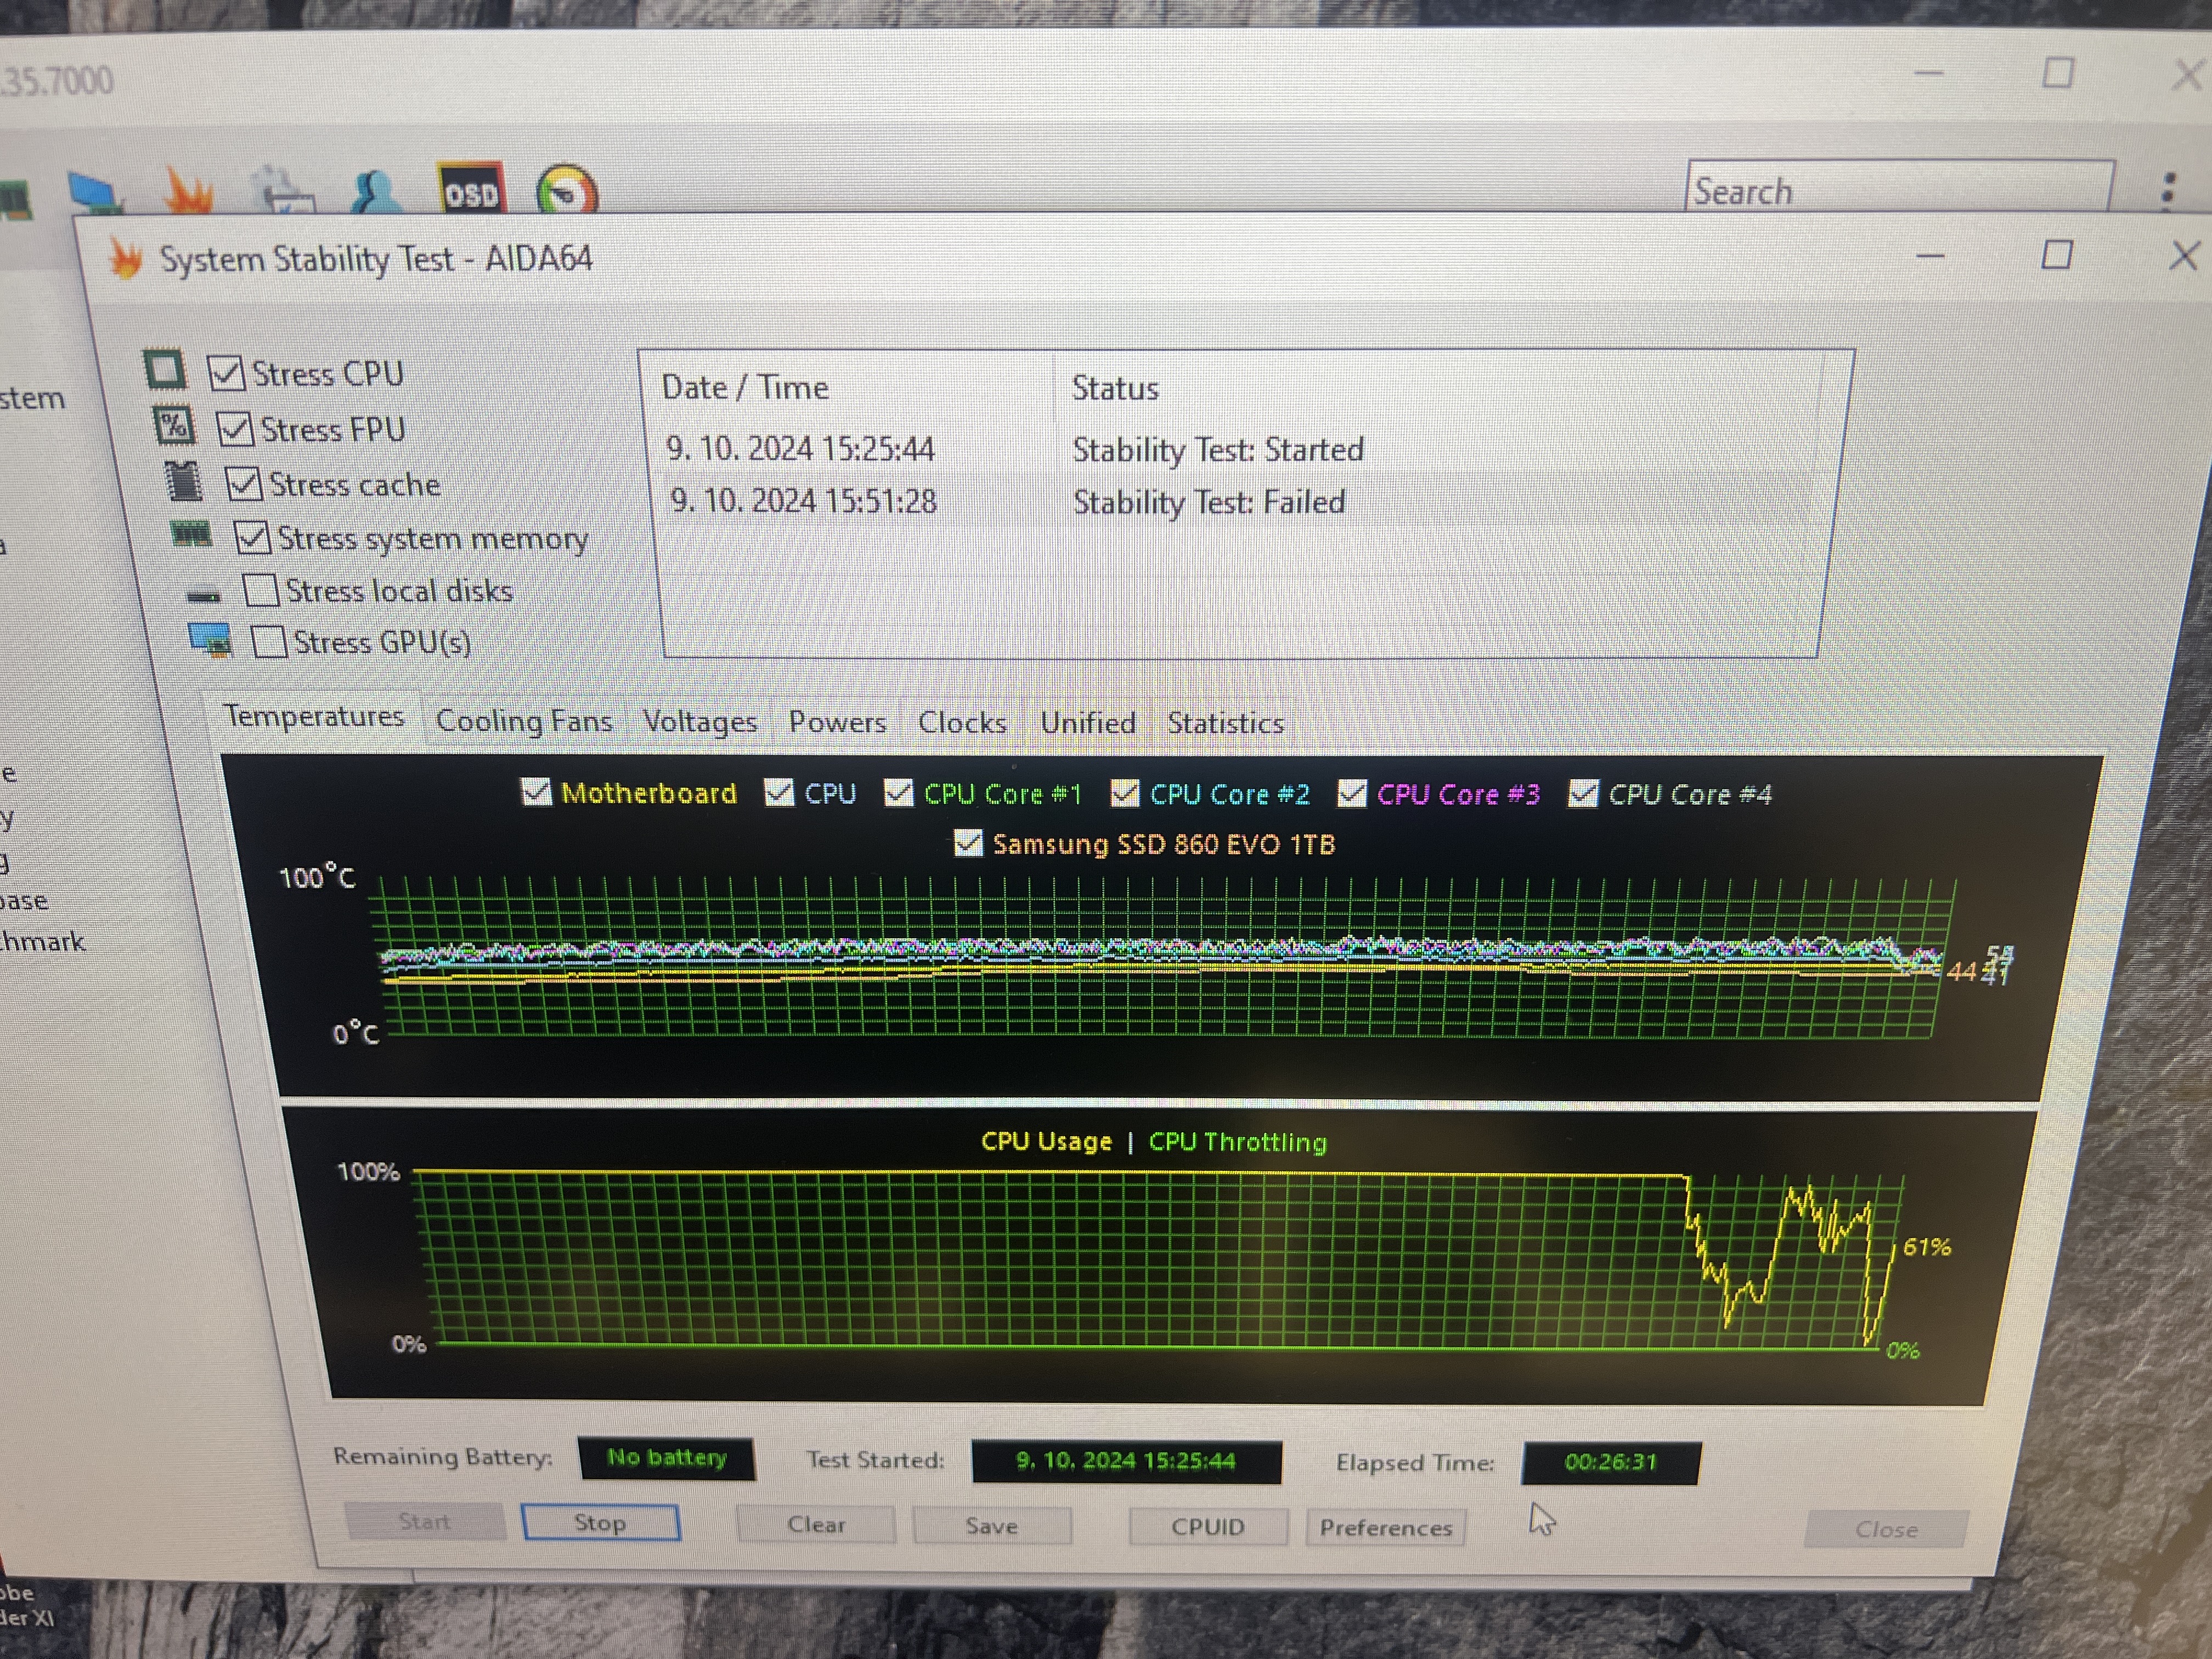Open the Voltages tab
Viewport: 2212px width, 1659px height.
pyautogui.click(x=700, y=722)
